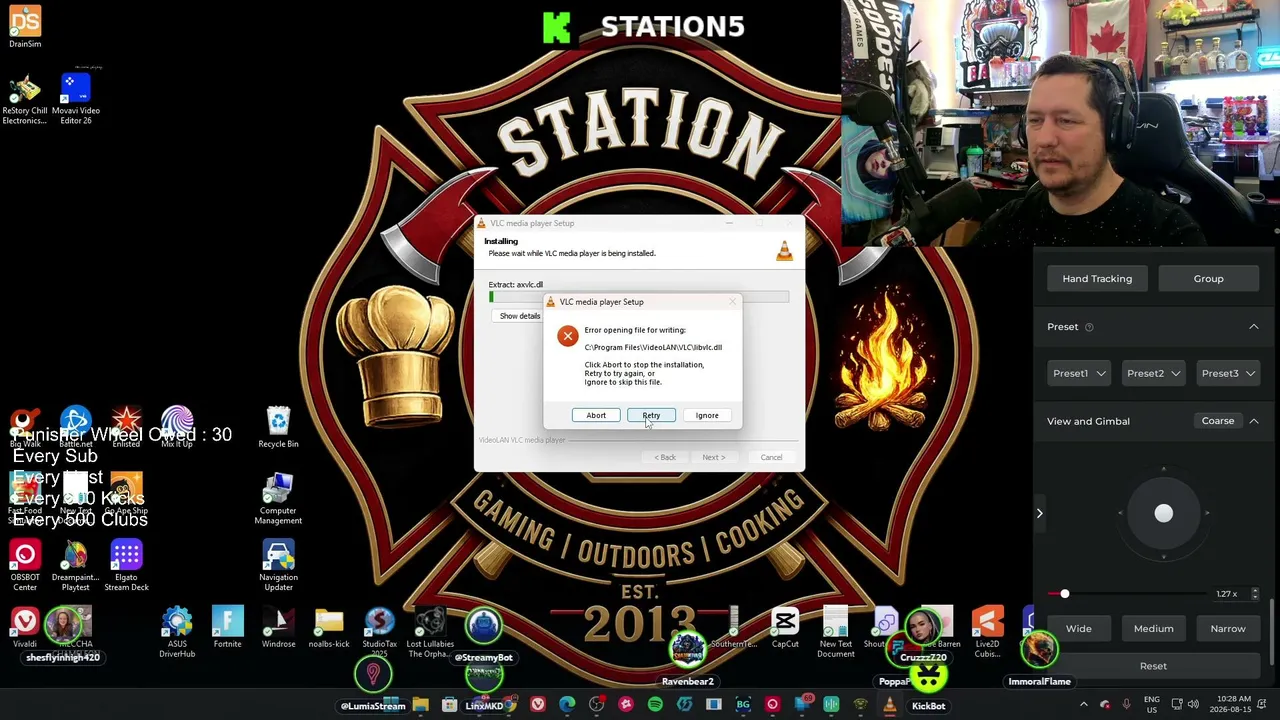This screenshot has width=1280, height=720.
Task: Select the Medium field of view
Action: coord(1153,629)
